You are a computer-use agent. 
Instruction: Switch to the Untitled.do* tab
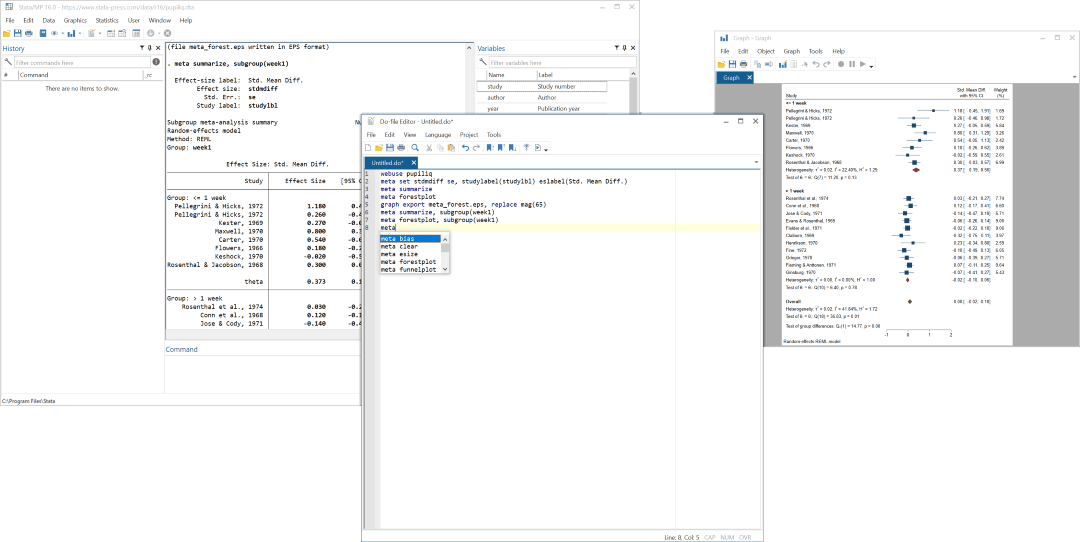tap(387, 162)
